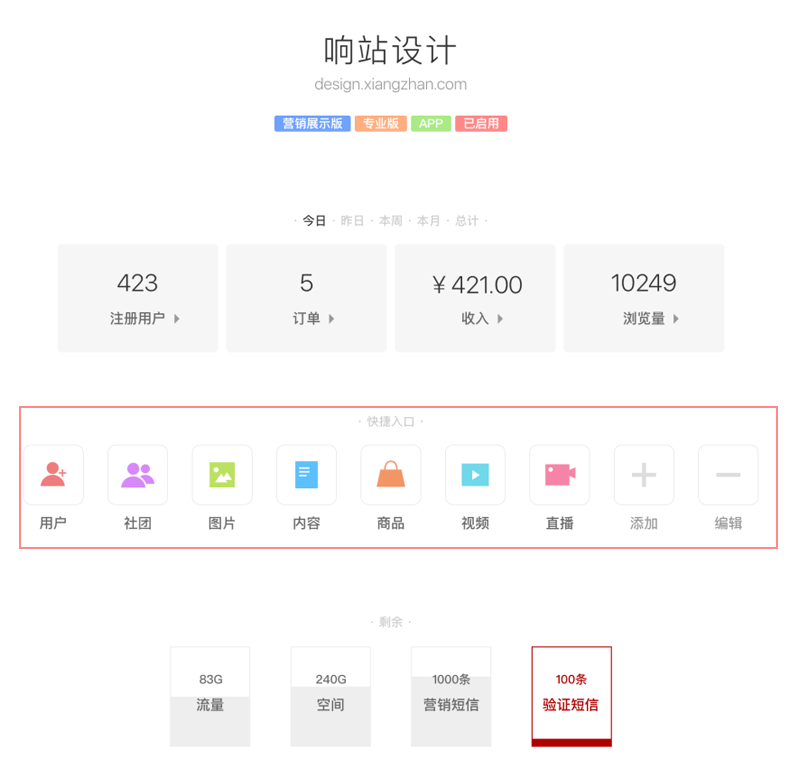Open the 社团 (Community) shortcut icon
The height and width of the screenshot is (777, 799).
(x=138, y=475)
